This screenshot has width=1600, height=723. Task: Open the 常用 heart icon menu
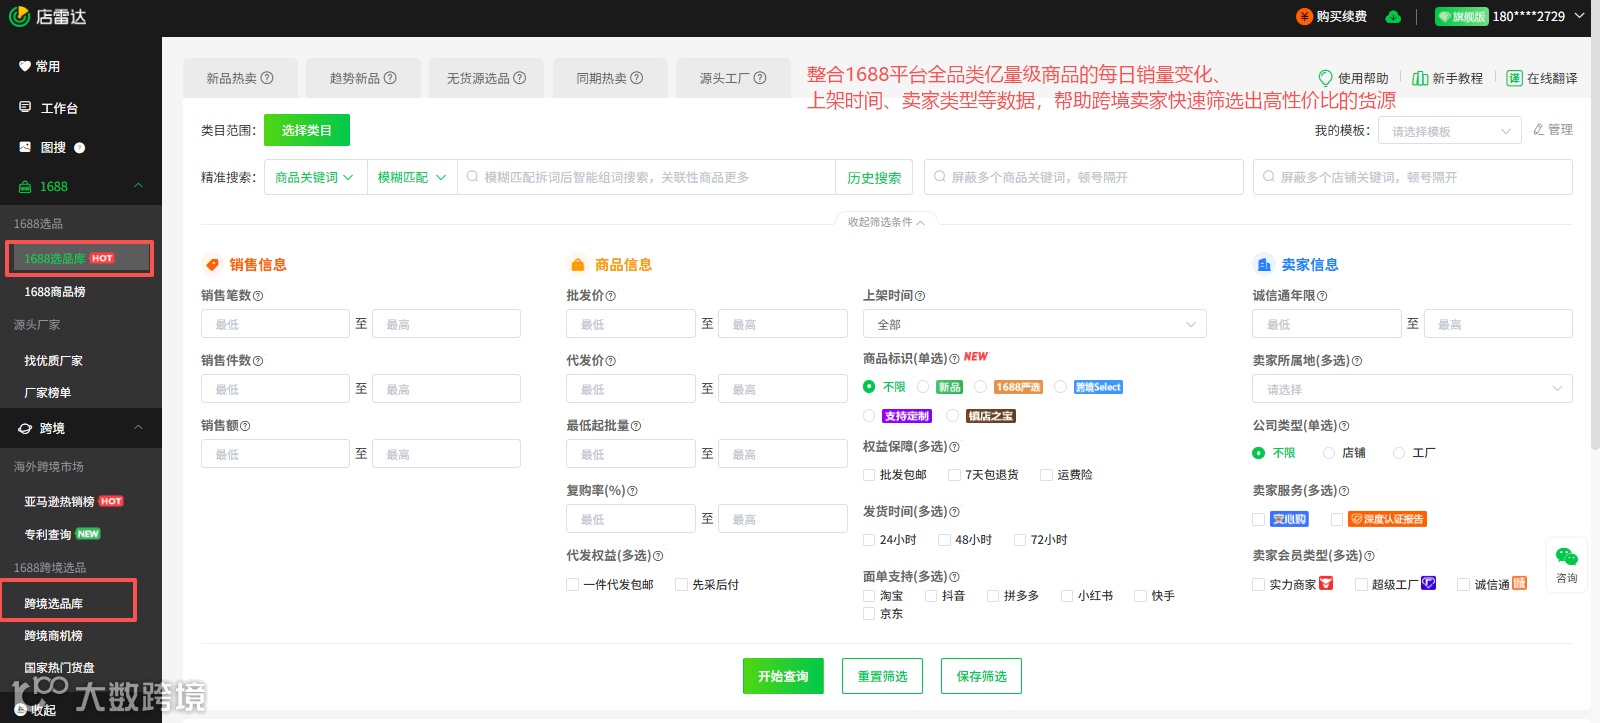(24, 66)
